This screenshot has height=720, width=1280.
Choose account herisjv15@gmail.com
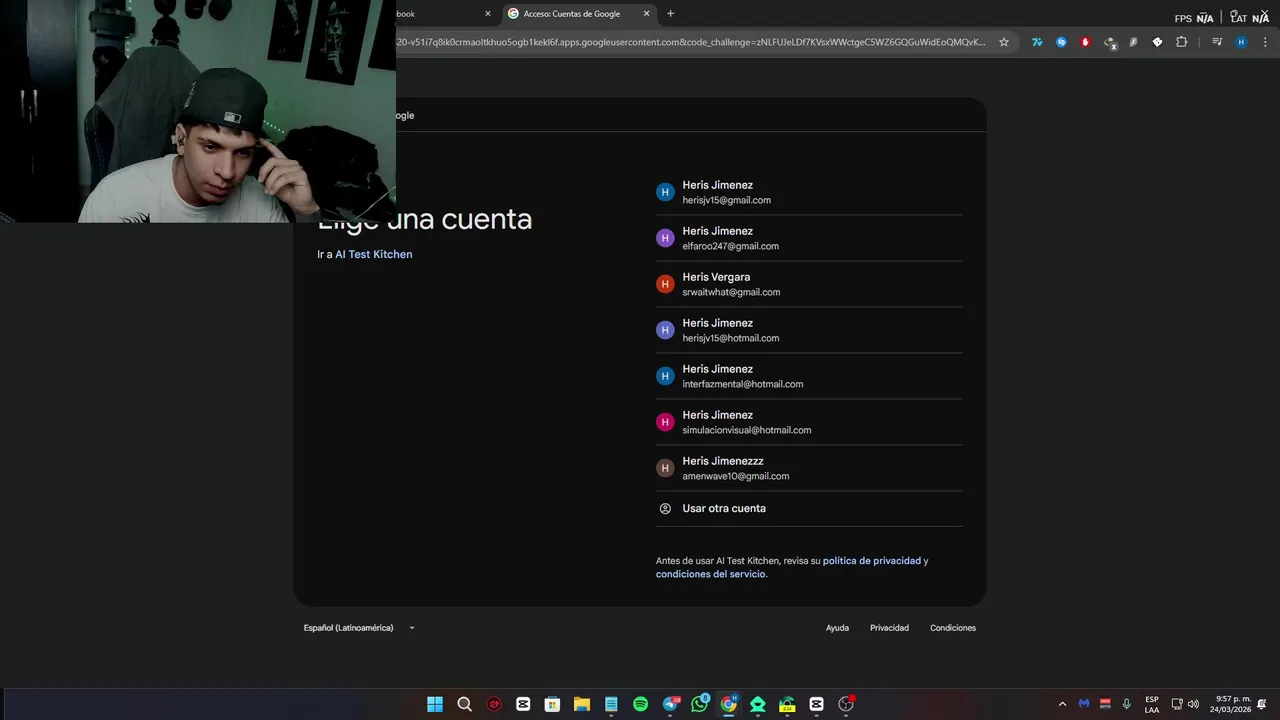pos(809,192)
